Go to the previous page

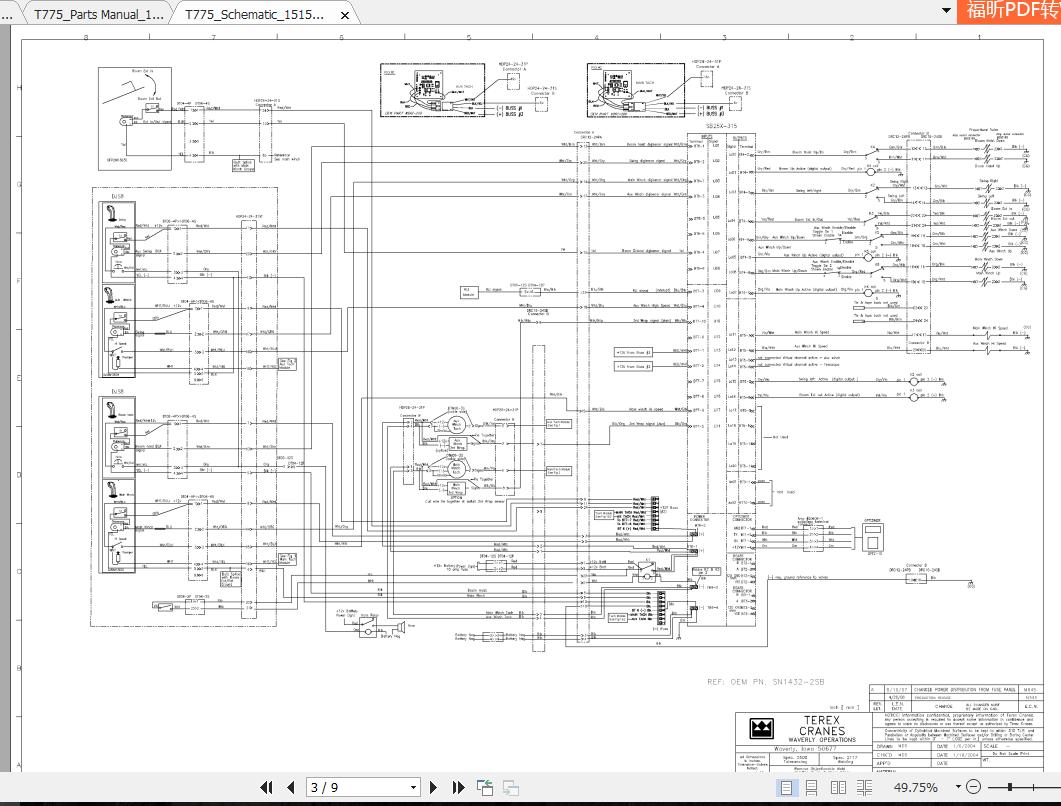[291, 787]
